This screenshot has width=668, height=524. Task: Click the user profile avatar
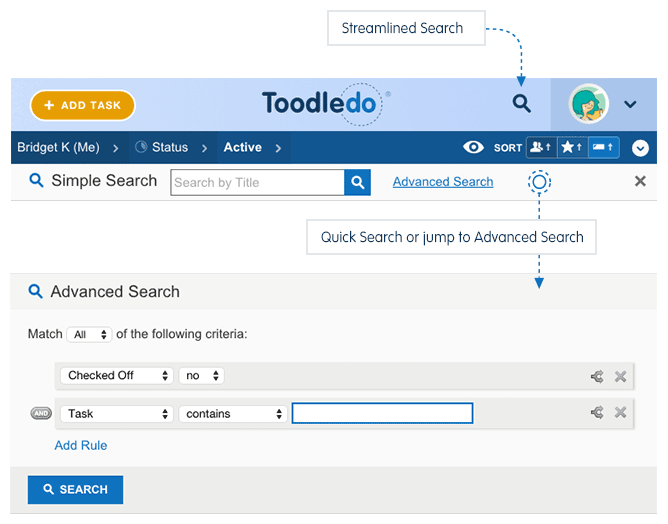589,104
